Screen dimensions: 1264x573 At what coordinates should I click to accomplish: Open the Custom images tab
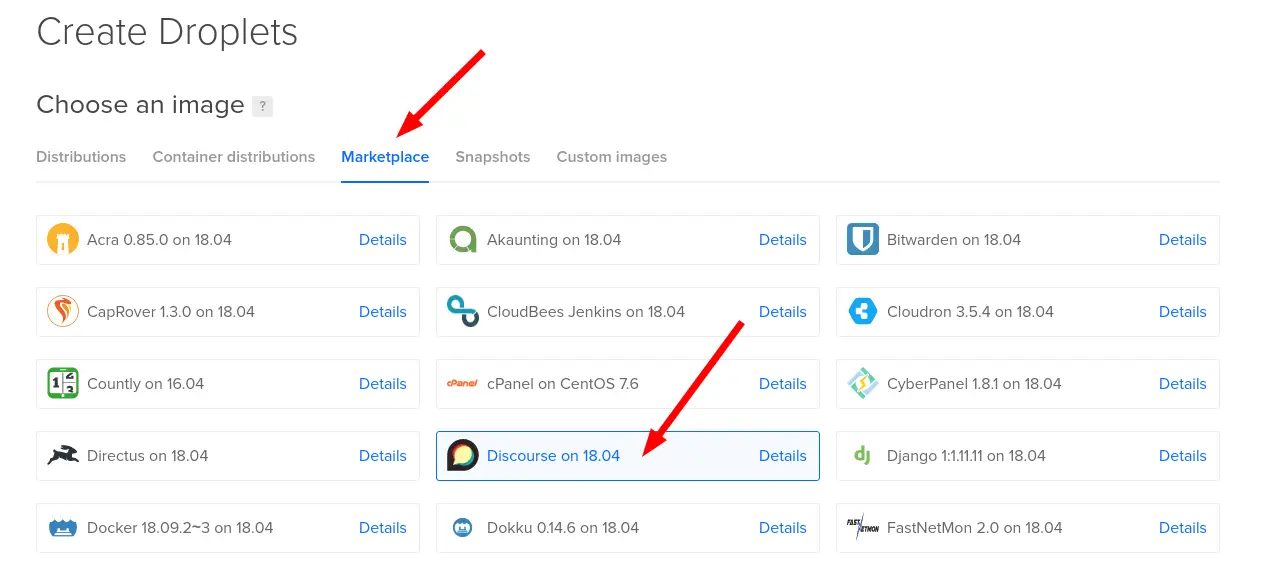[x=611, y=157]
